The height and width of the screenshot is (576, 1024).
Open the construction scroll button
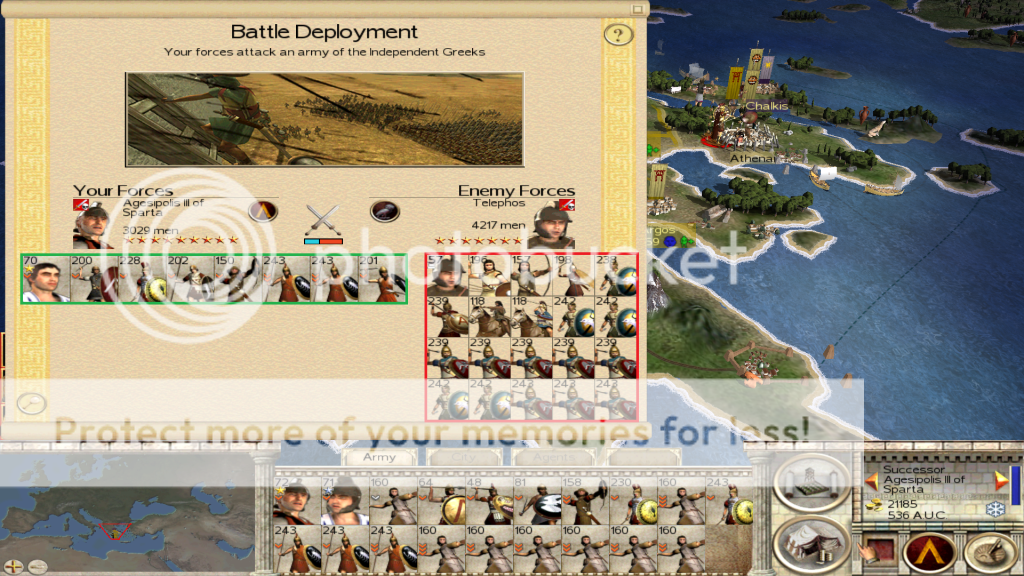(x=812, y=482)
